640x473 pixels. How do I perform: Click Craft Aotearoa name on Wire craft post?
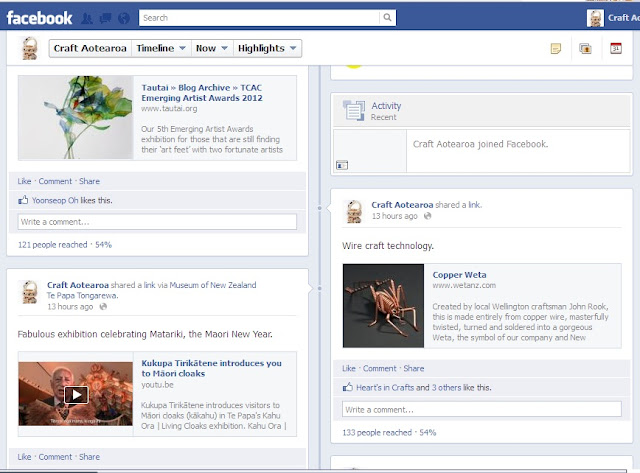click(x=402, y=205)
